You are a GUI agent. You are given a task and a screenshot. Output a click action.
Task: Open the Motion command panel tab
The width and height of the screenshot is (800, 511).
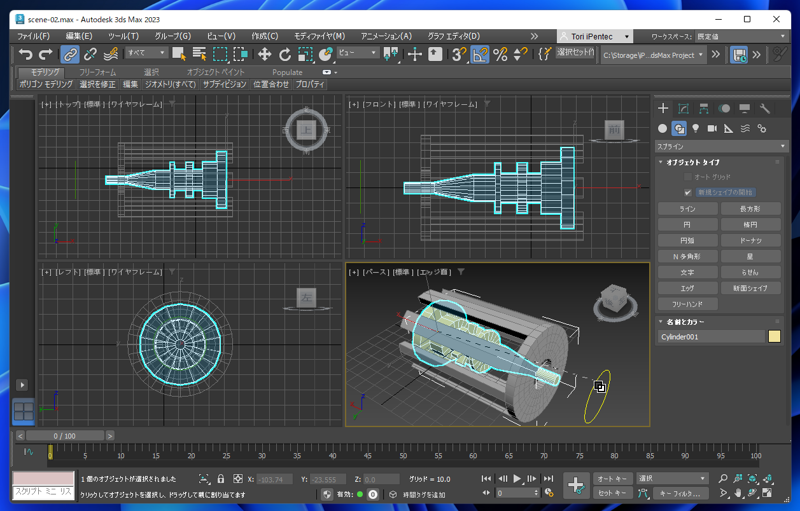724,108
